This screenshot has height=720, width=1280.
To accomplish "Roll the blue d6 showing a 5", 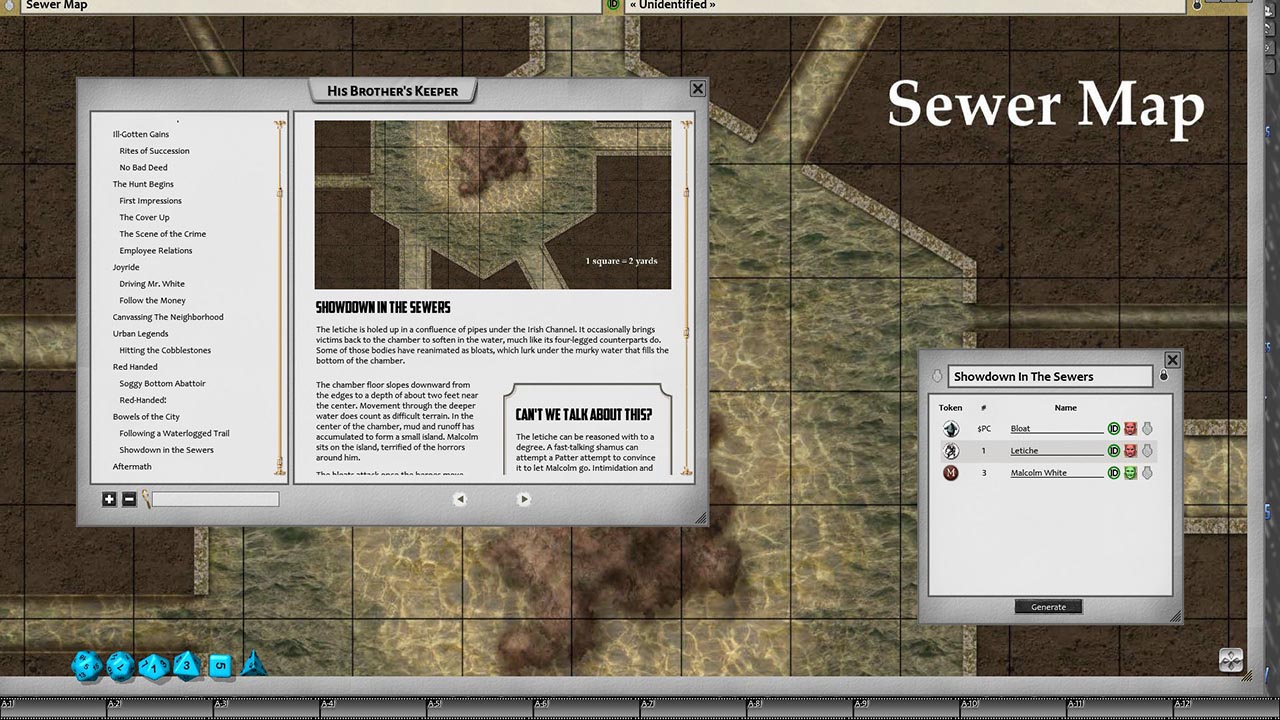I will (221, 666).
